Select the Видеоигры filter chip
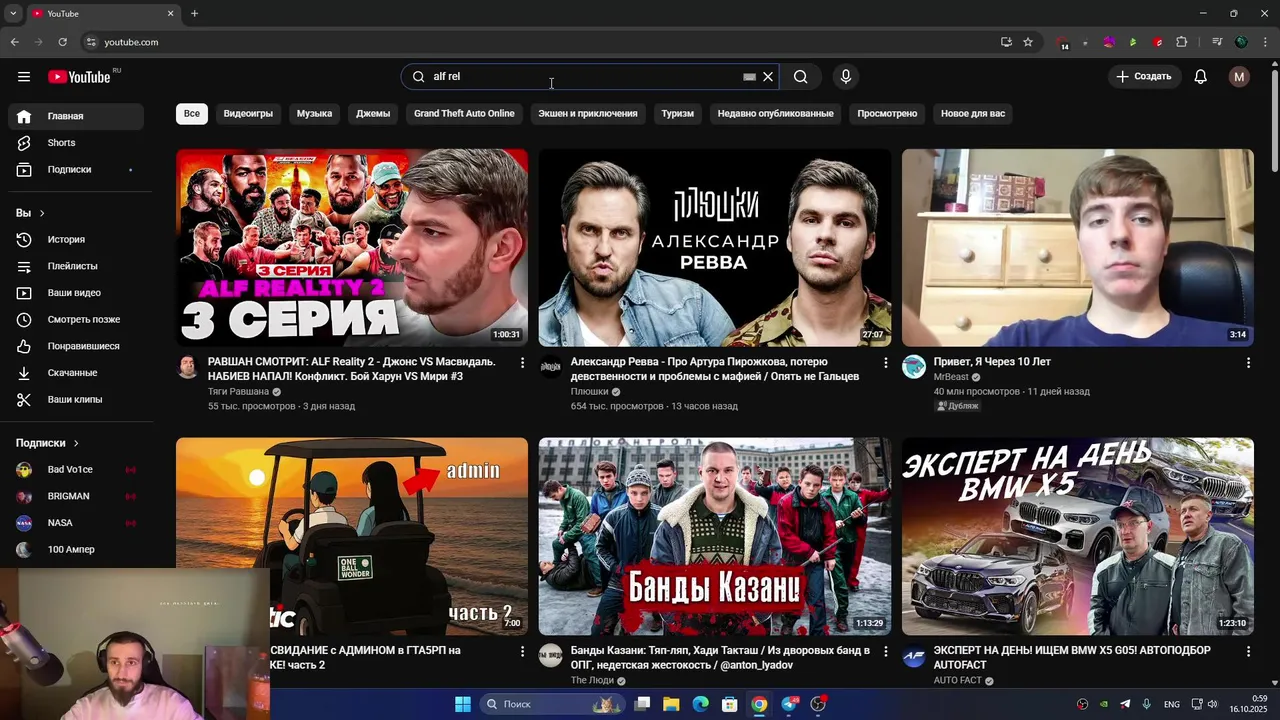Screen dimensions: 1280x720 coord(248,114)
